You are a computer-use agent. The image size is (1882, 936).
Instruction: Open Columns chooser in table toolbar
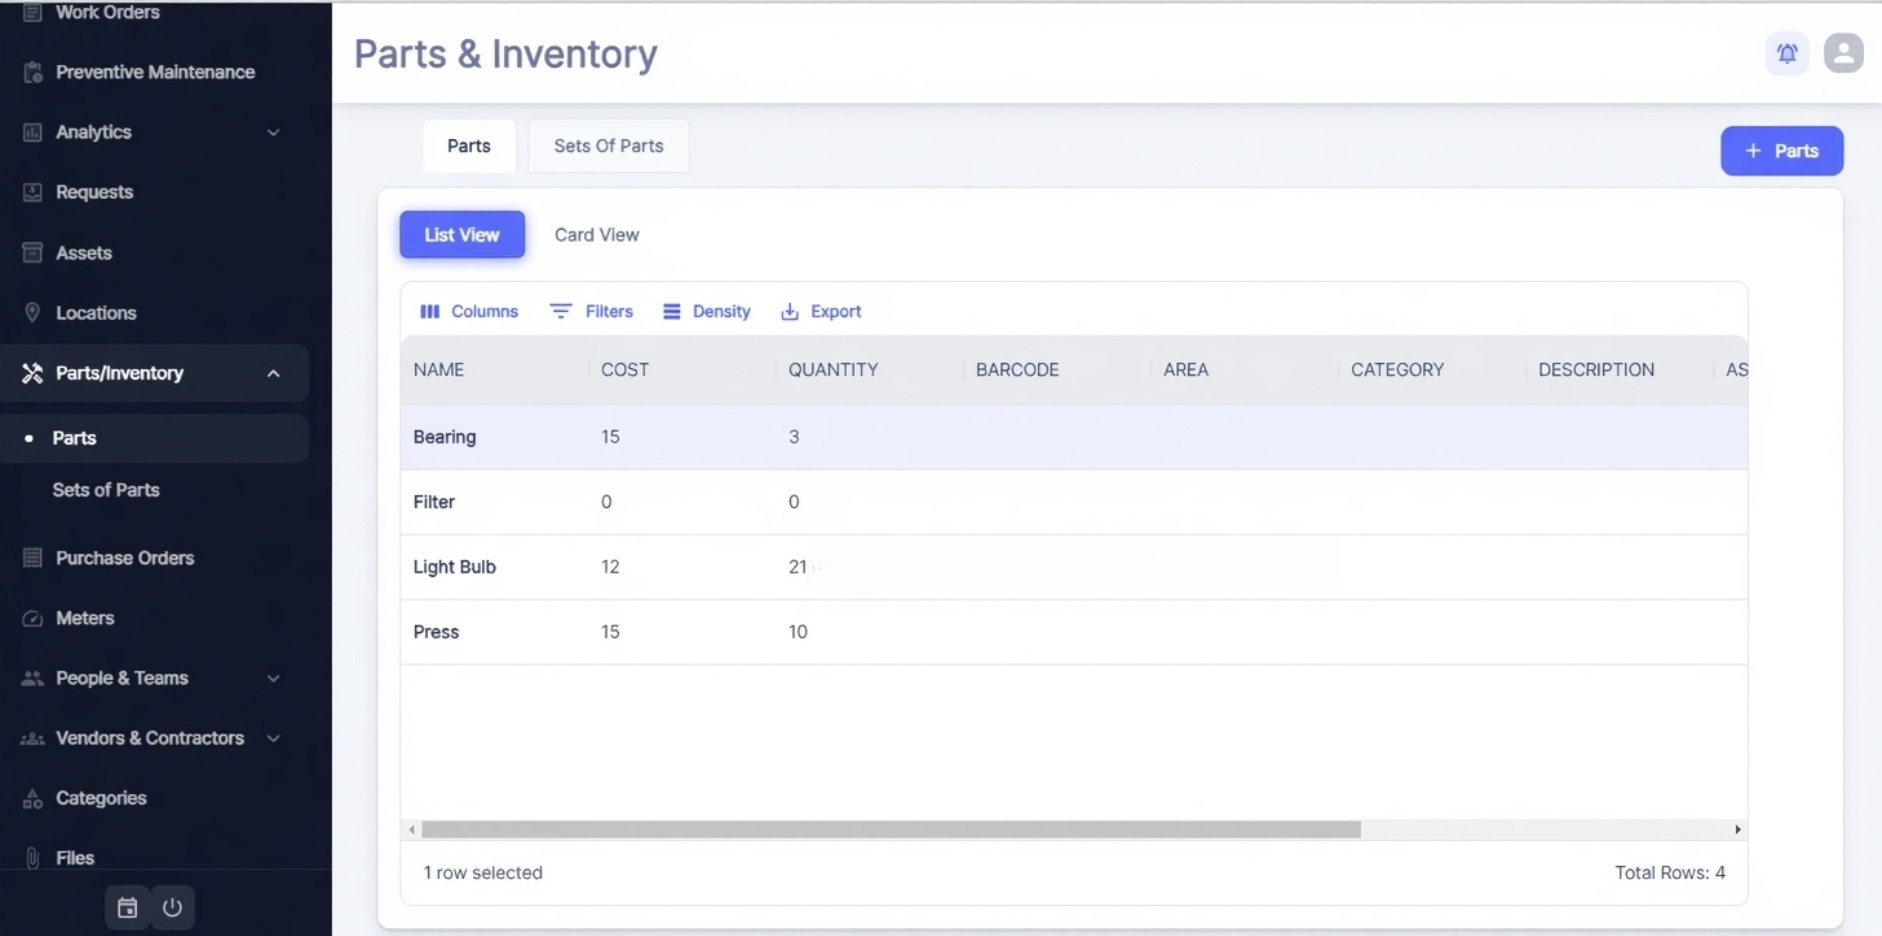coord(469,311)
